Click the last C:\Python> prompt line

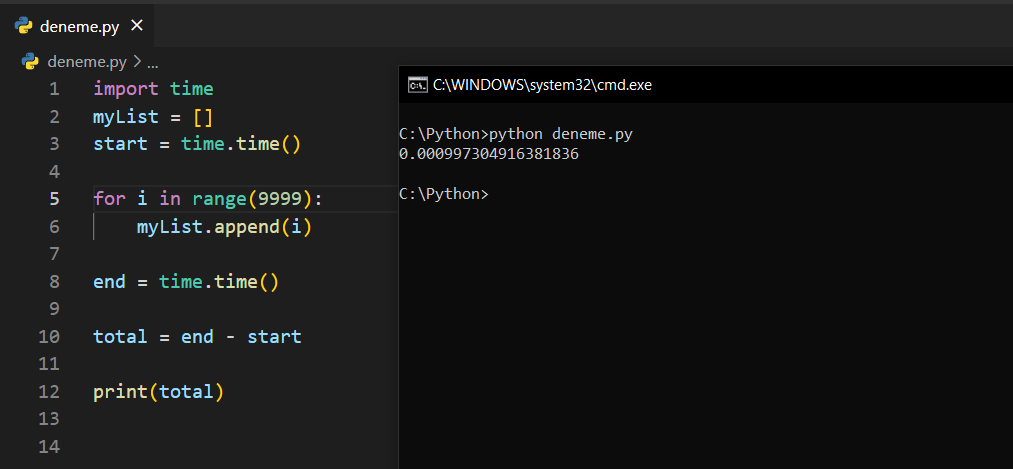443,194
